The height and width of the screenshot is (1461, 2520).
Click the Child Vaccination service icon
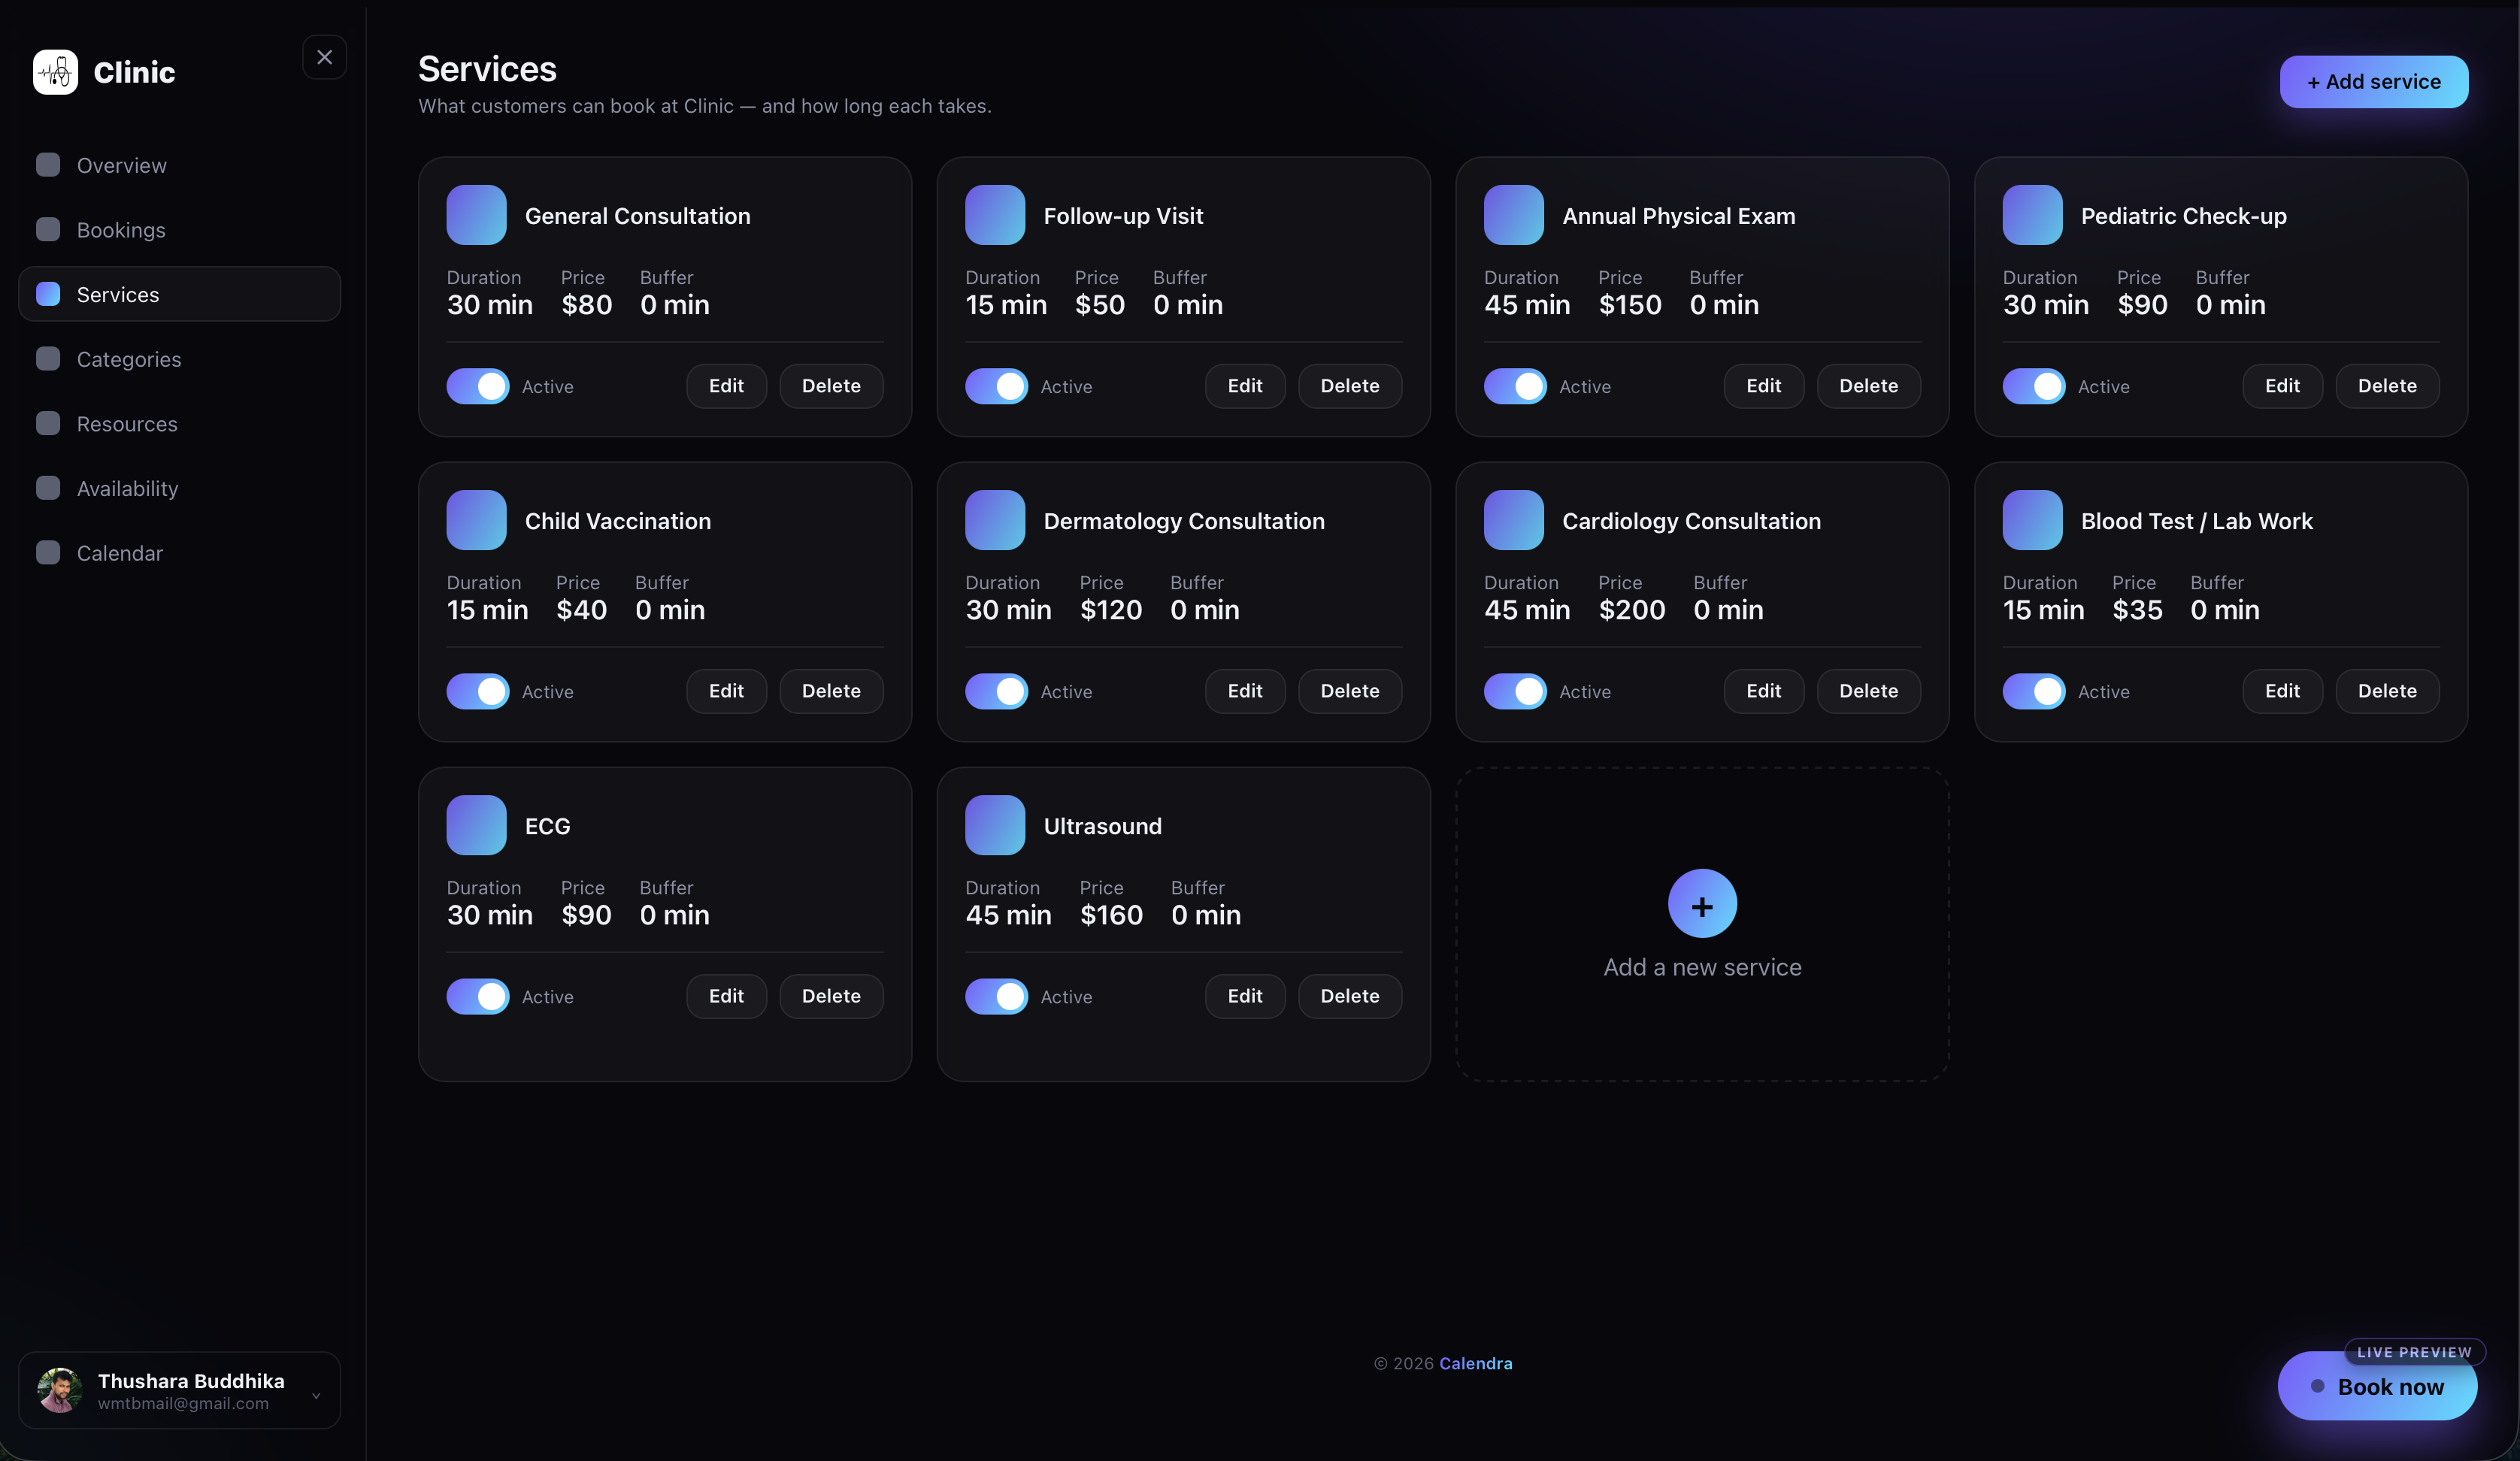pyautogui.click(x=476, y=520)
